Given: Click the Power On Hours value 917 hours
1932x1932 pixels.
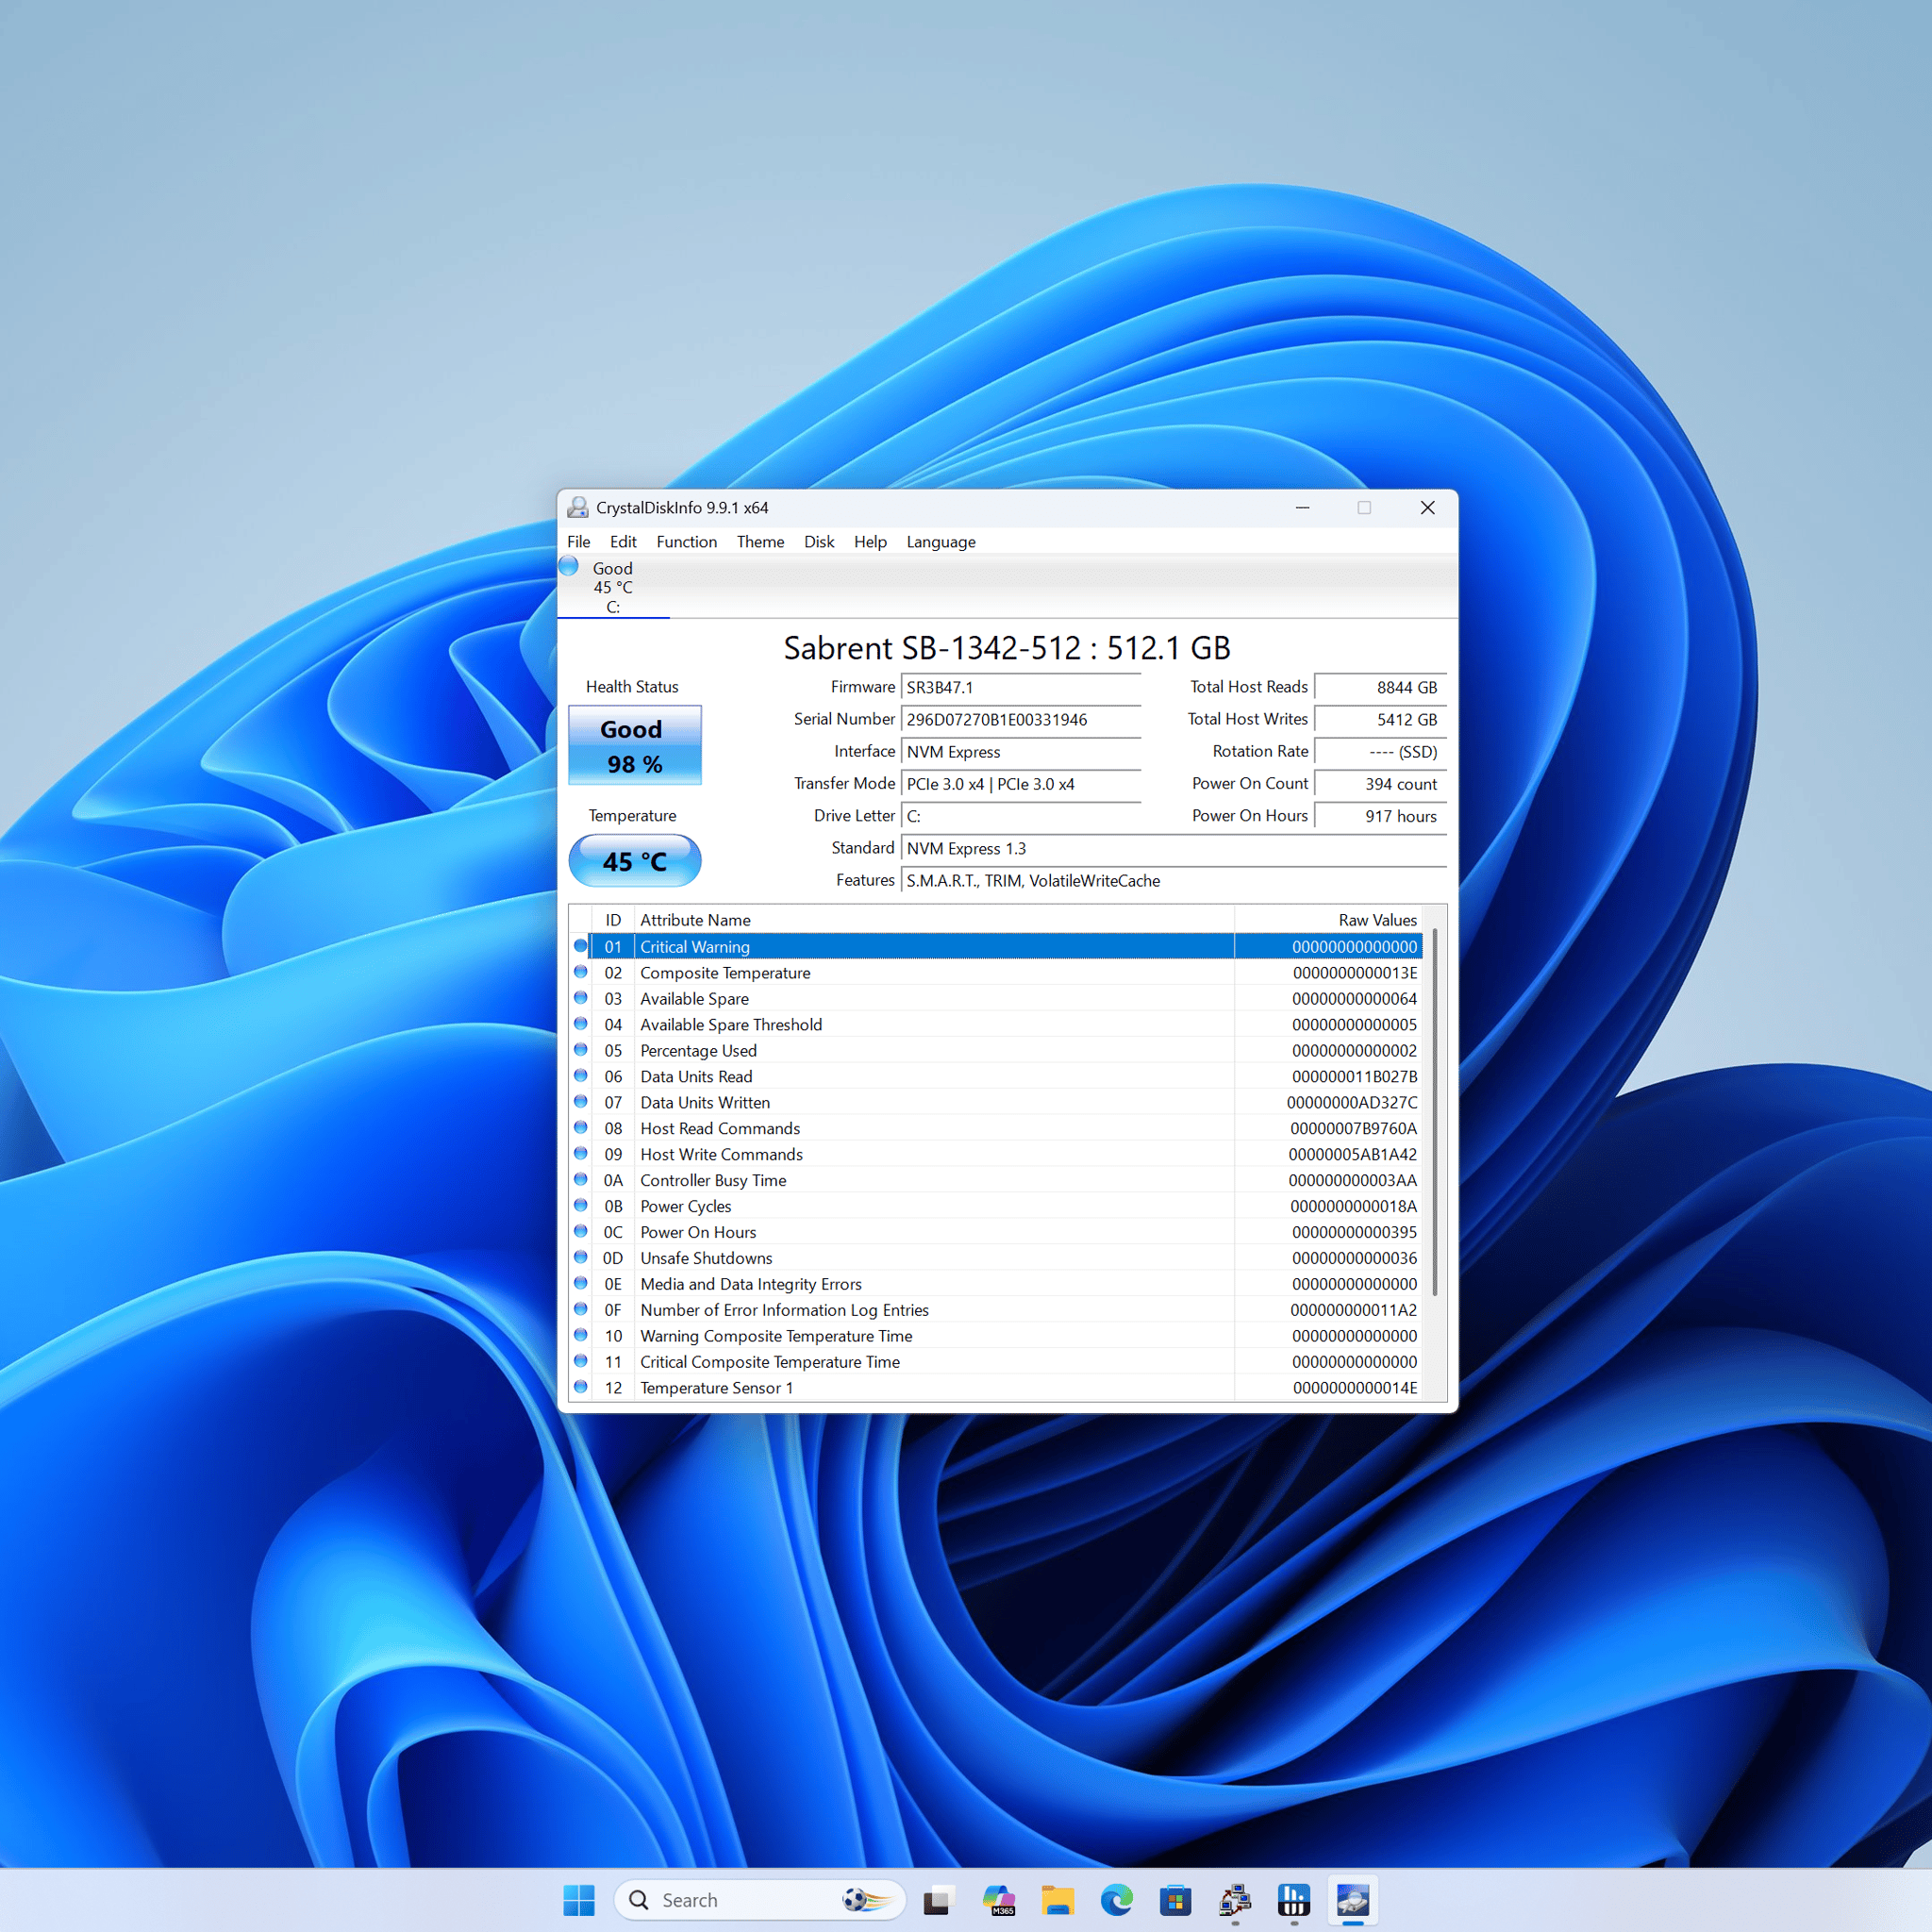Looking at the screenshot, I should point(1380,816).
